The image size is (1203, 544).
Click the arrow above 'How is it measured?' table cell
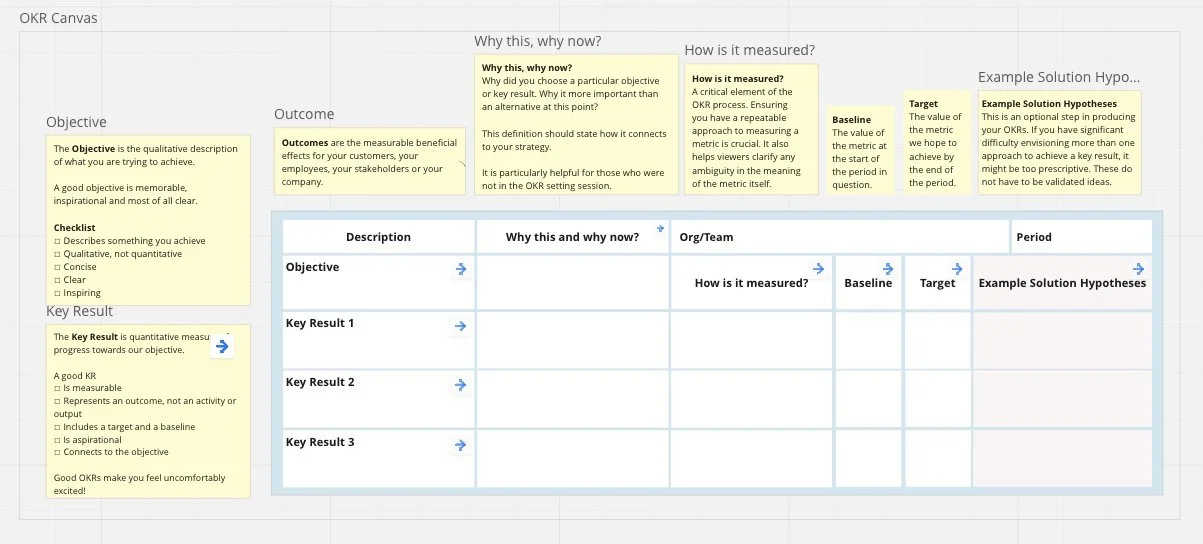pos(818,268)
